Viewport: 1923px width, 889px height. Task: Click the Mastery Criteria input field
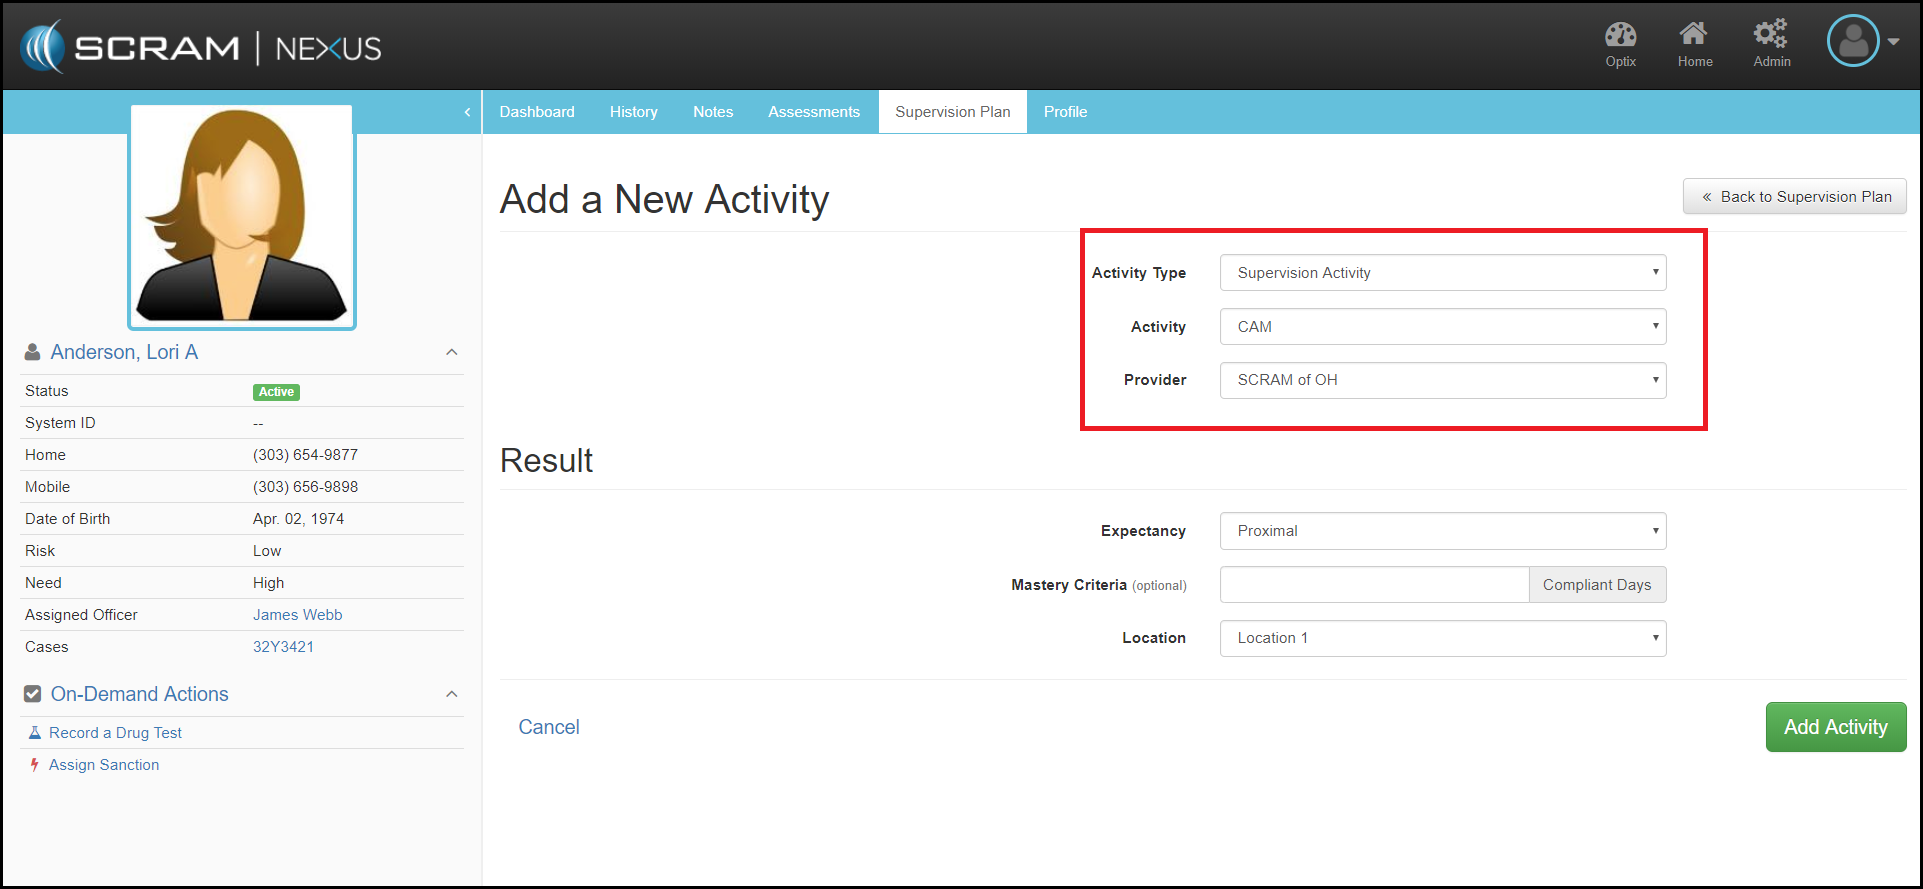(x=1374, y=585)
